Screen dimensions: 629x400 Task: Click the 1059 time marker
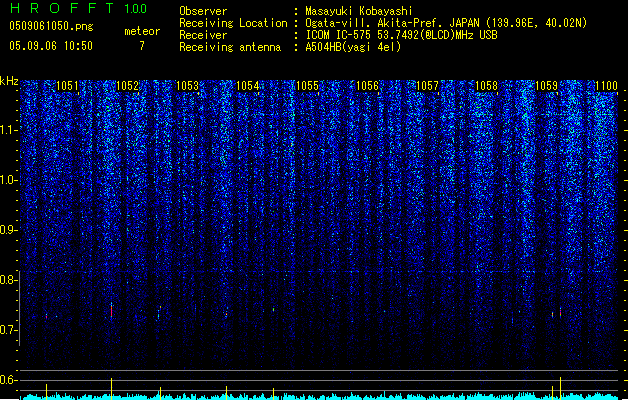547,86
